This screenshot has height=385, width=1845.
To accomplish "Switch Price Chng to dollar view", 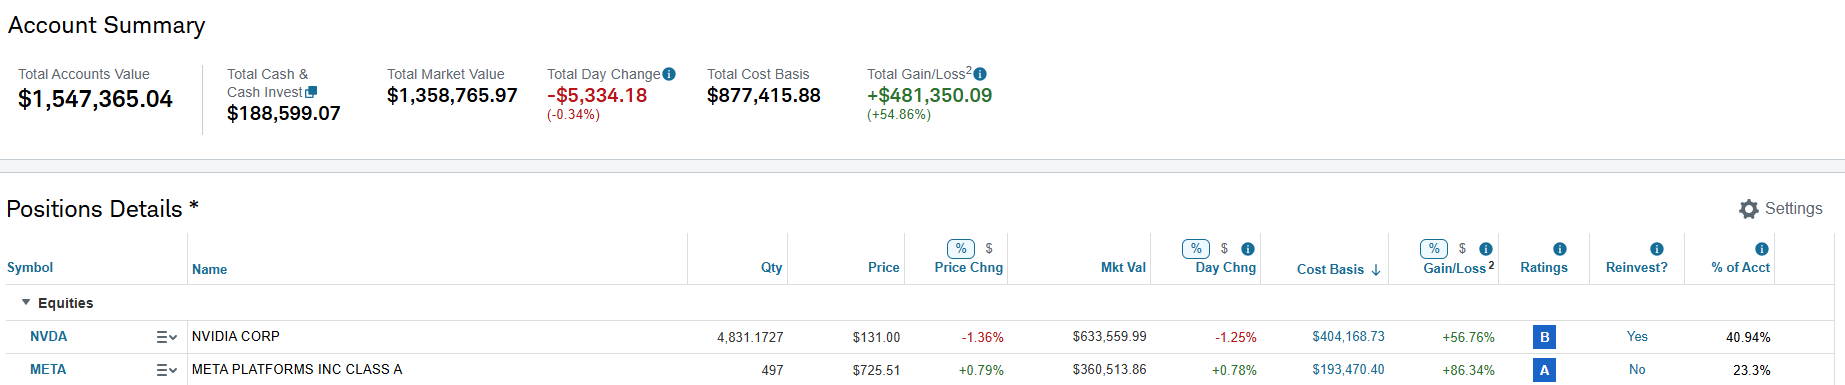I will point(989,249).
